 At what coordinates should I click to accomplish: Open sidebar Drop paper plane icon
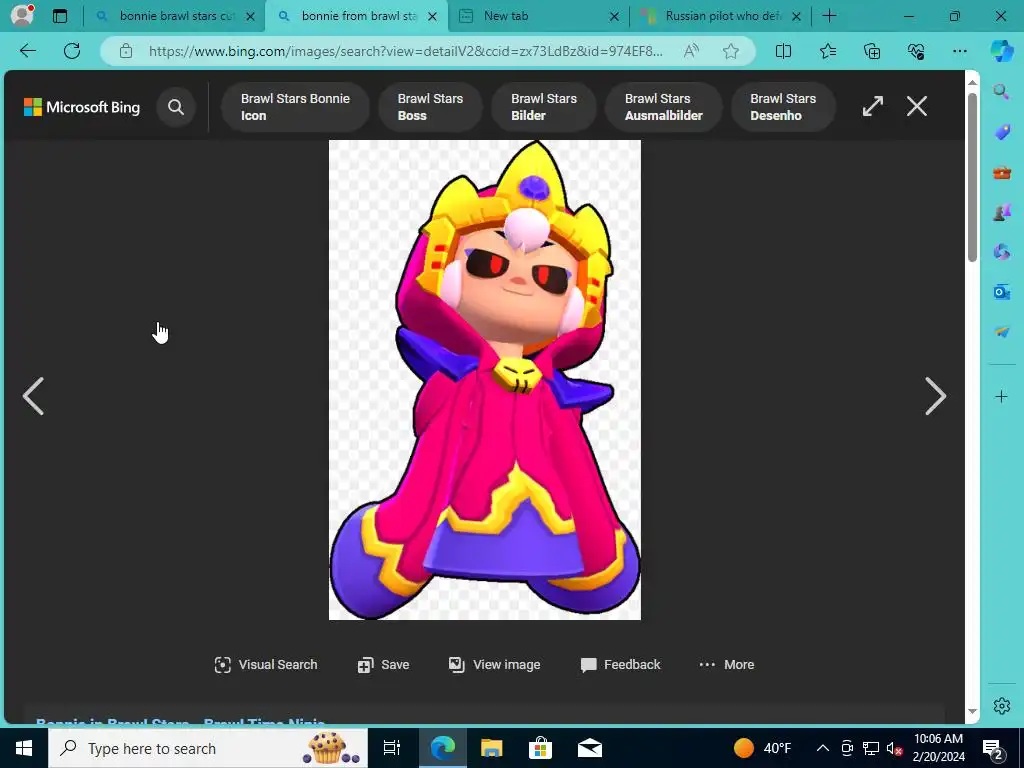(x=1001, y=332)
